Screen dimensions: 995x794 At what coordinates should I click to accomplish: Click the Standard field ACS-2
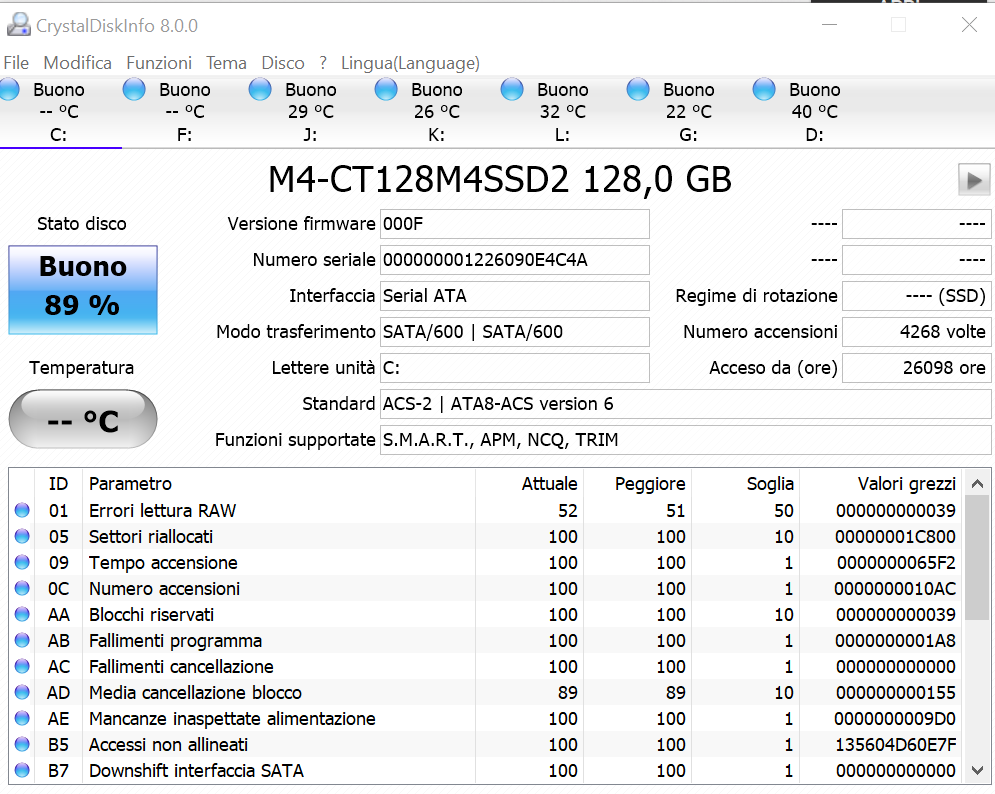685,404
